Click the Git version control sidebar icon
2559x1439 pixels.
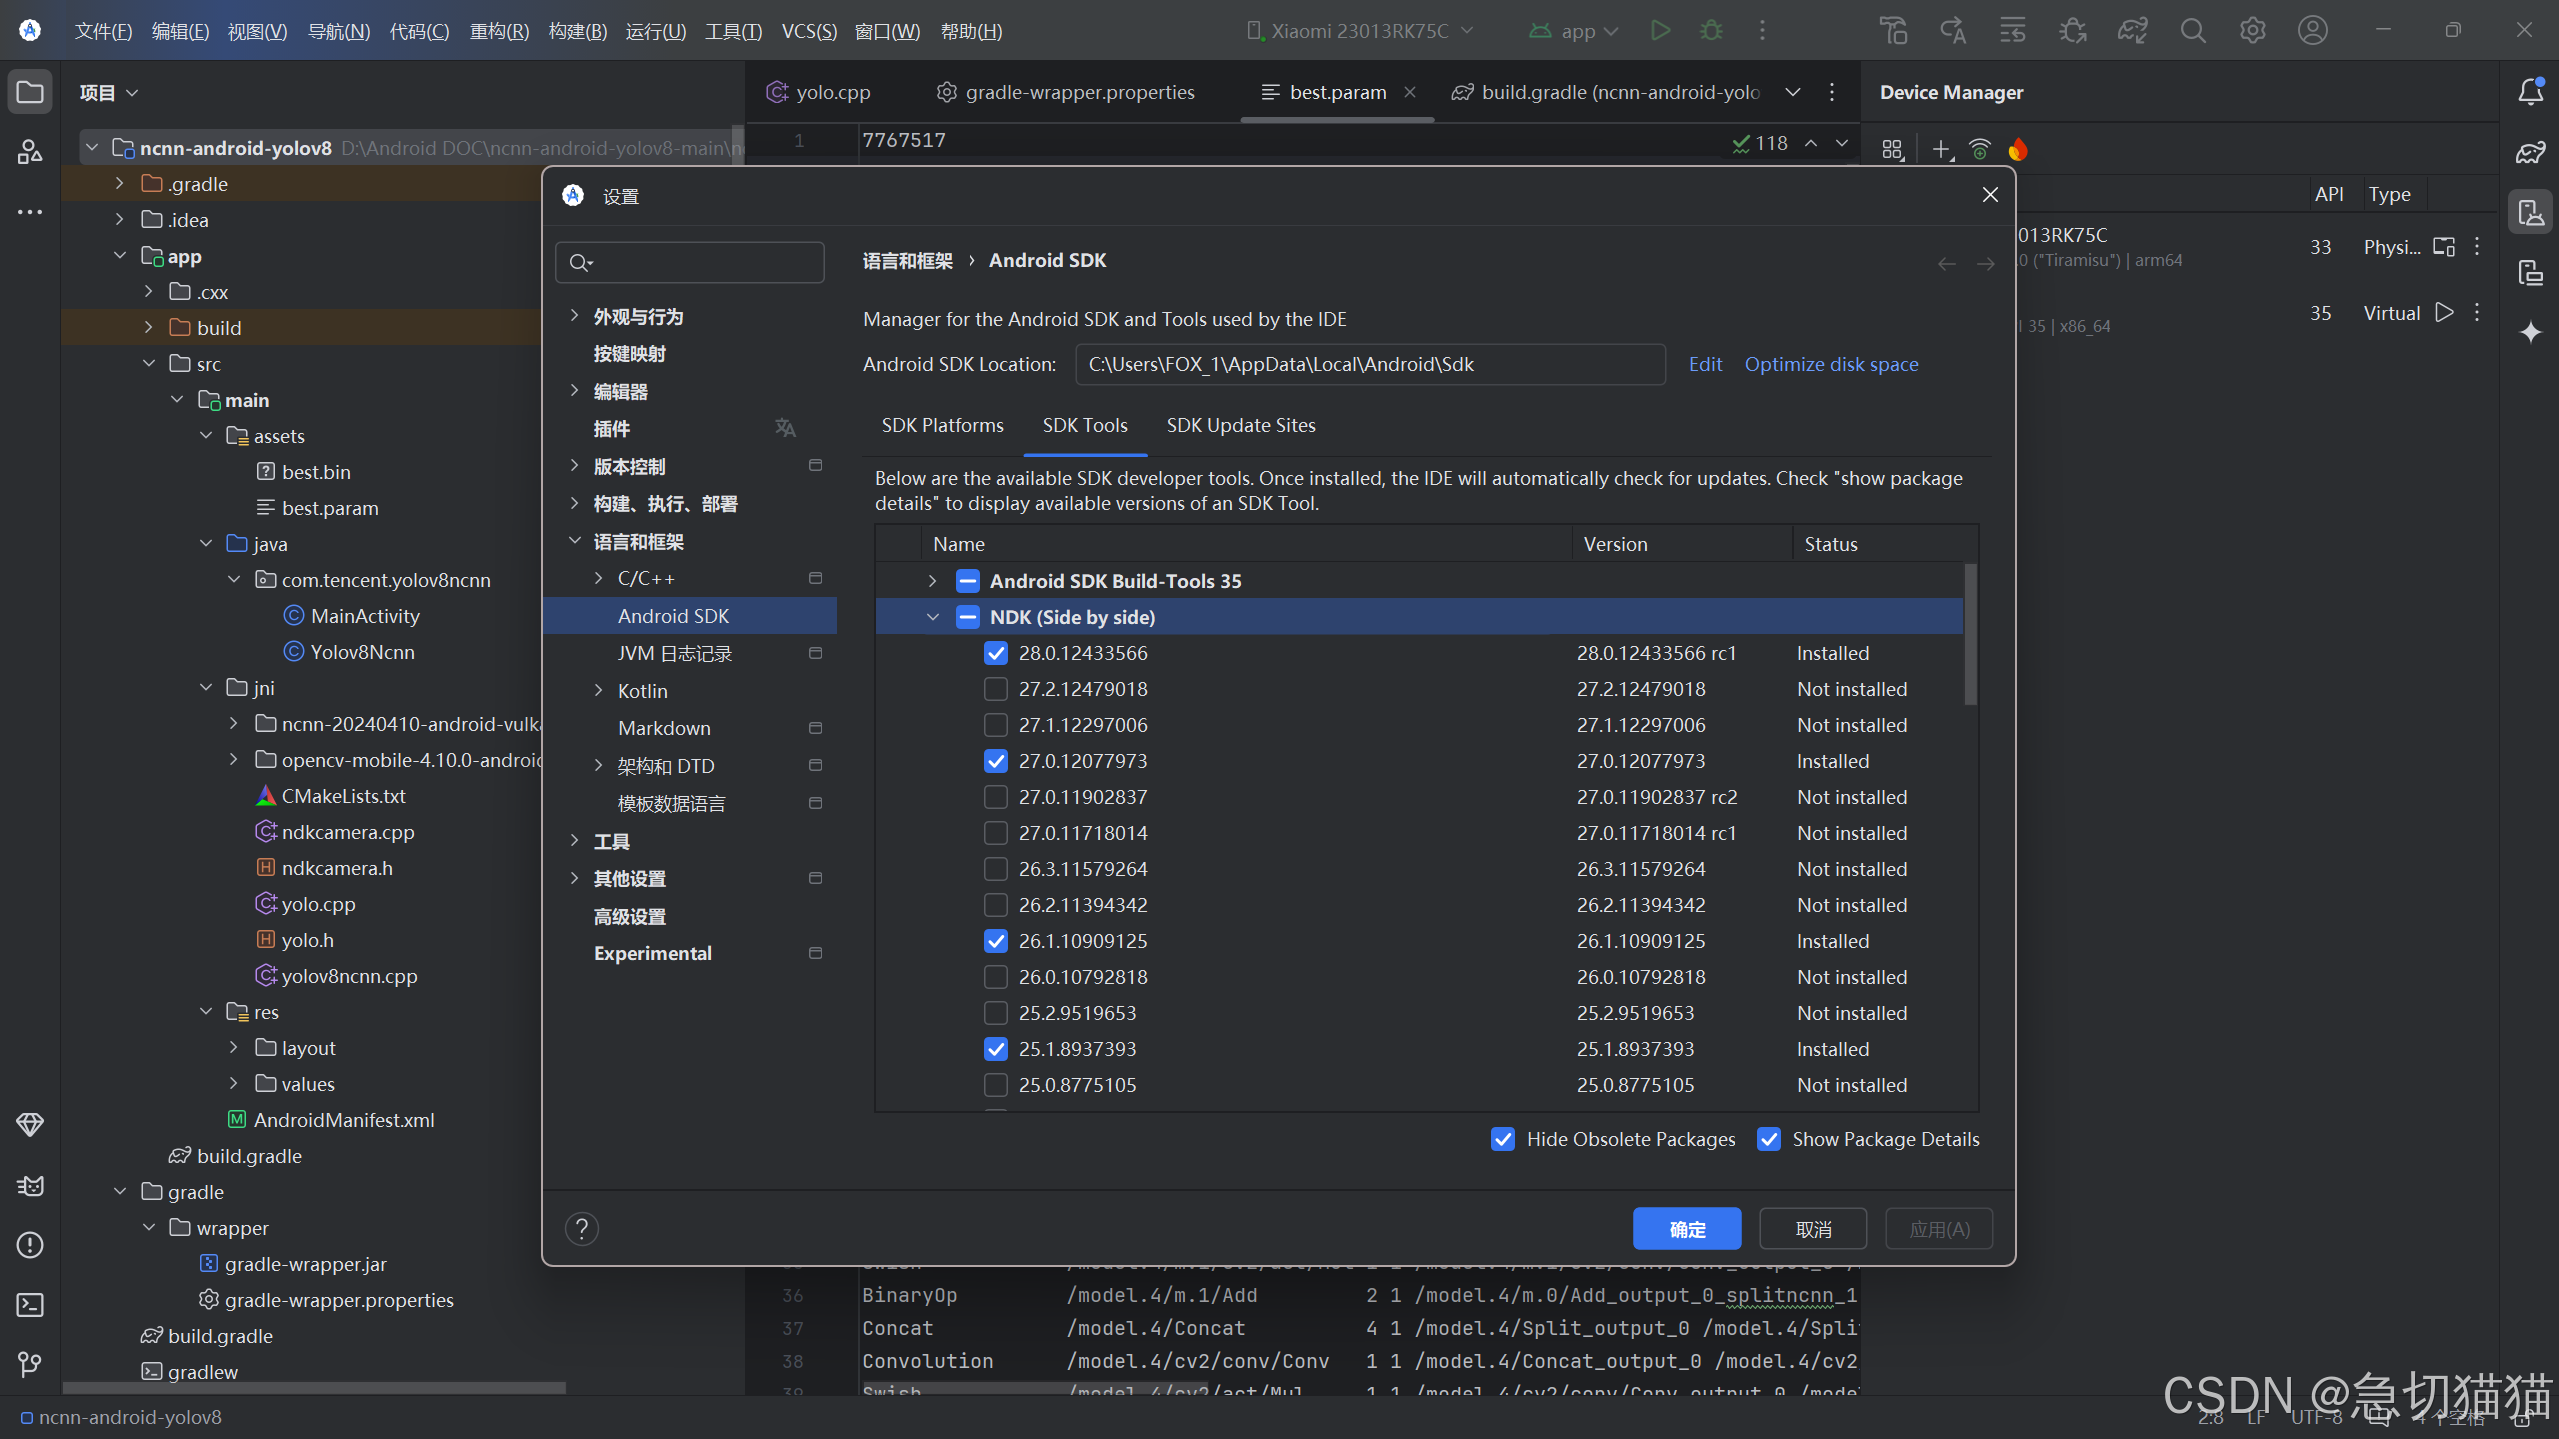(30, 1365)
